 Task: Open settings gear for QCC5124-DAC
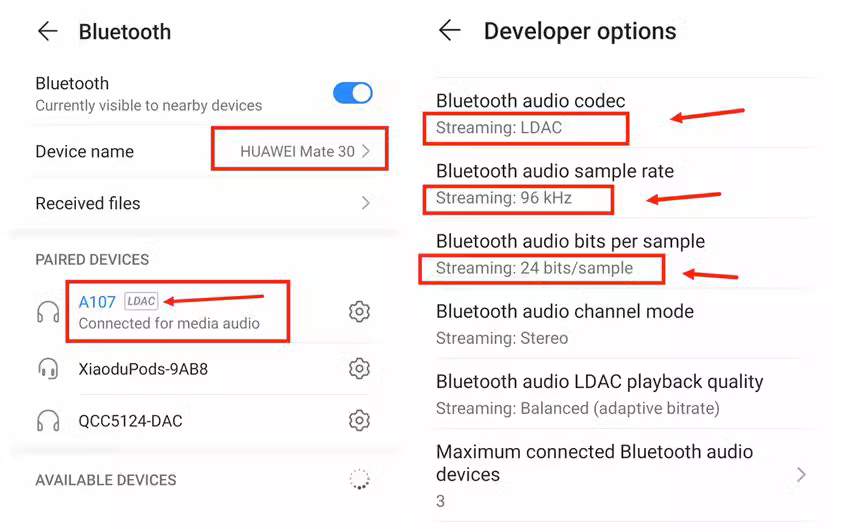click(x=359, y=420)
